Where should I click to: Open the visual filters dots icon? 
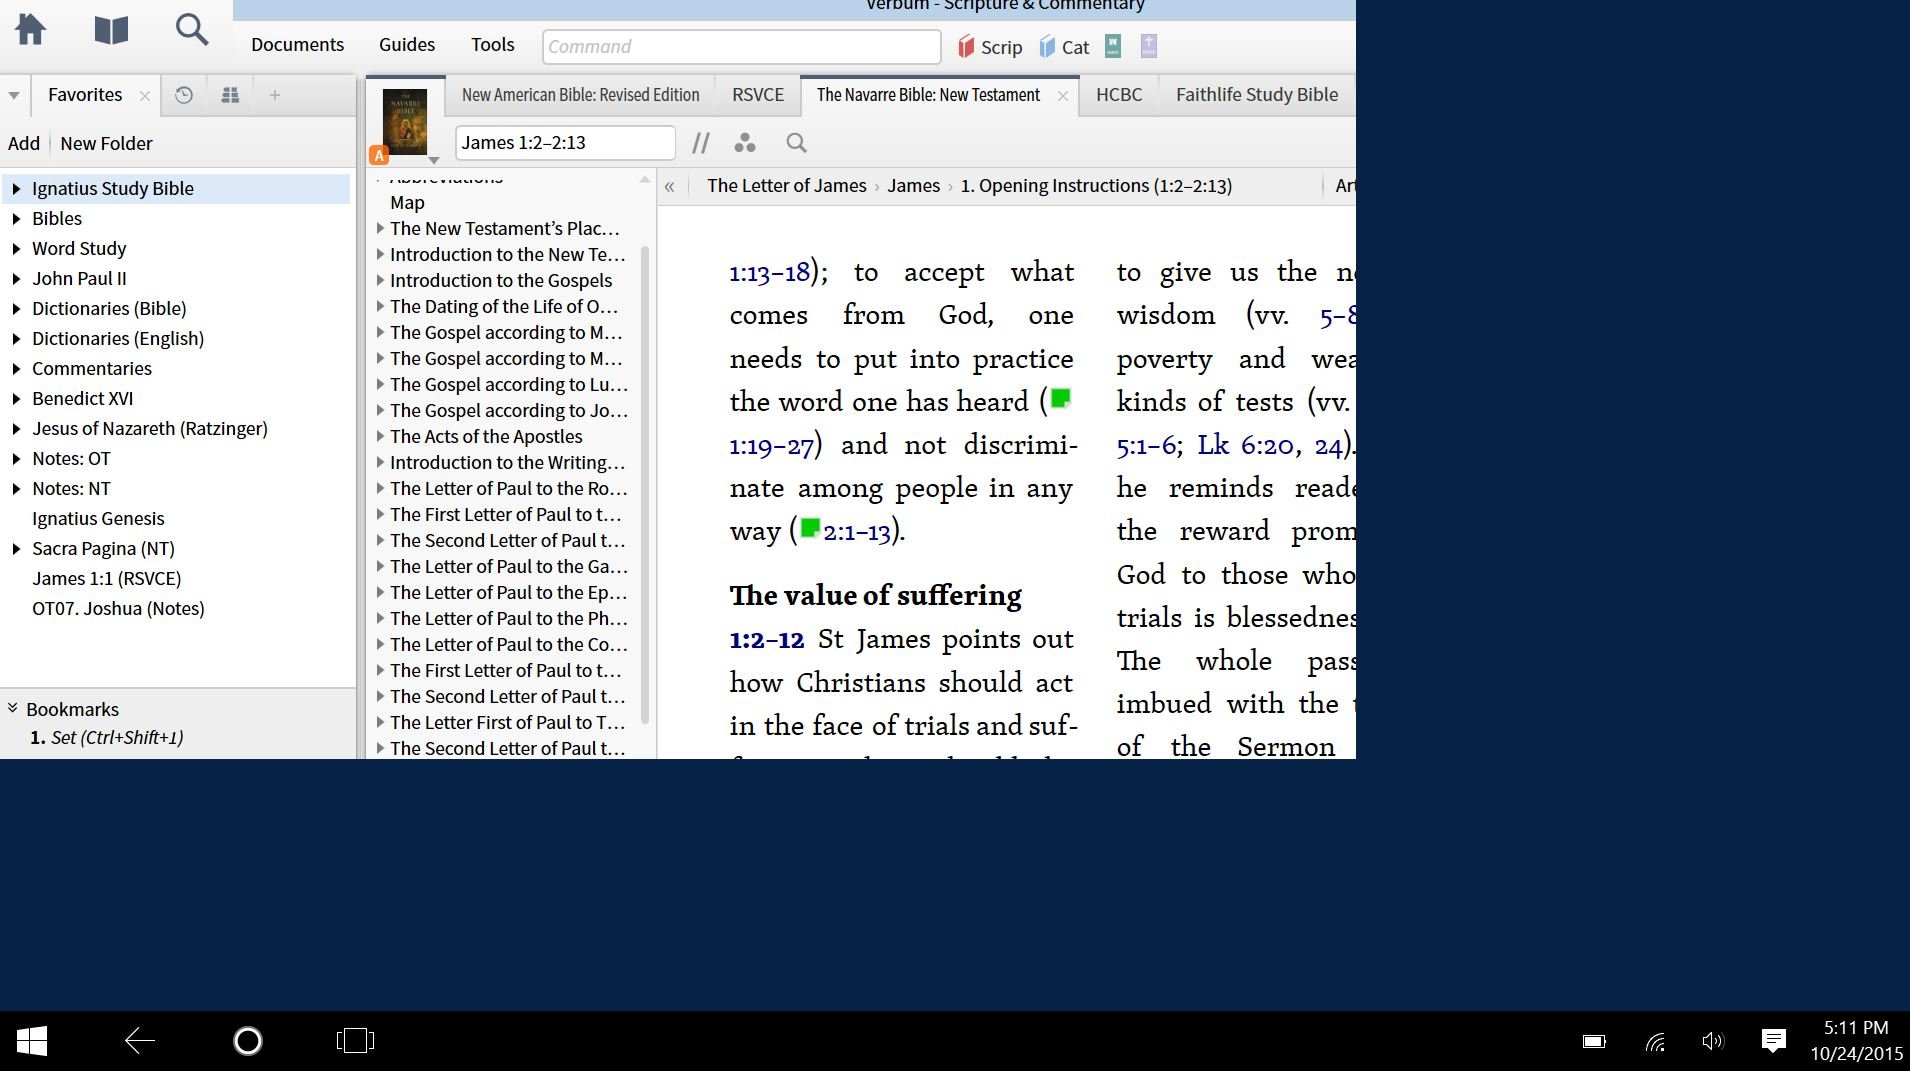tap(745, 143)
